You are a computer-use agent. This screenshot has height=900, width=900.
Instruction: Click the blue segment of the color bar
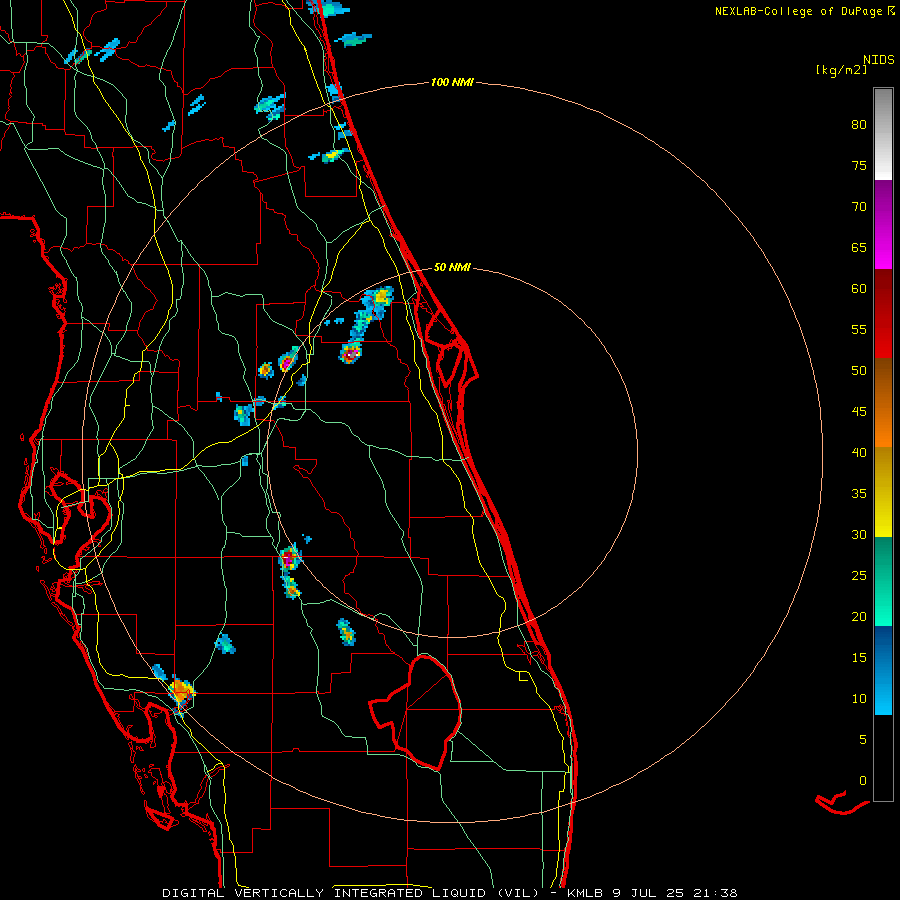[883, 670]
